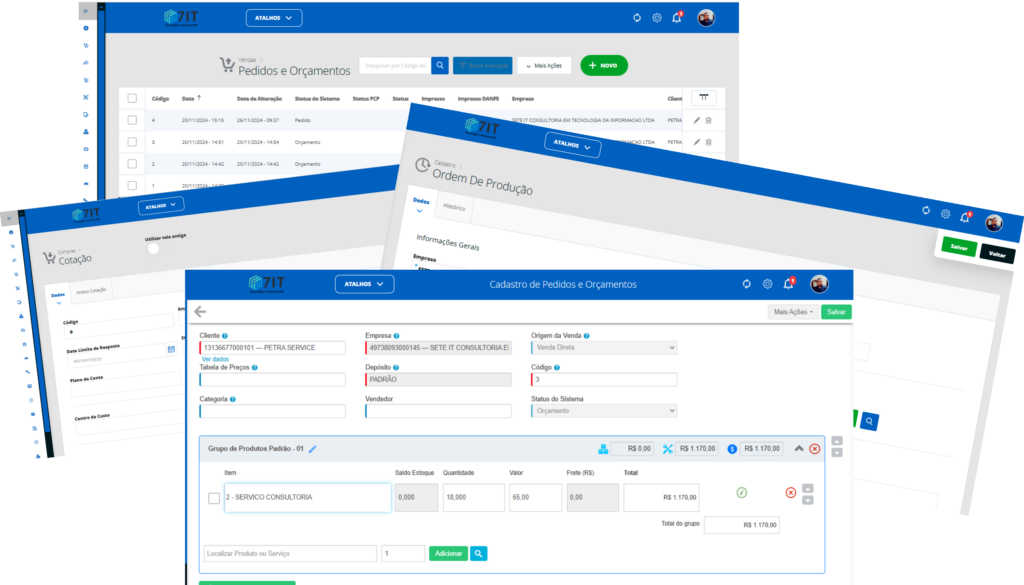The height and width of the screenshot is (585, 1024).
Task: Open ATALHOS dropdown in Ordem de Produção window
Action: click(x=573, y=144)
